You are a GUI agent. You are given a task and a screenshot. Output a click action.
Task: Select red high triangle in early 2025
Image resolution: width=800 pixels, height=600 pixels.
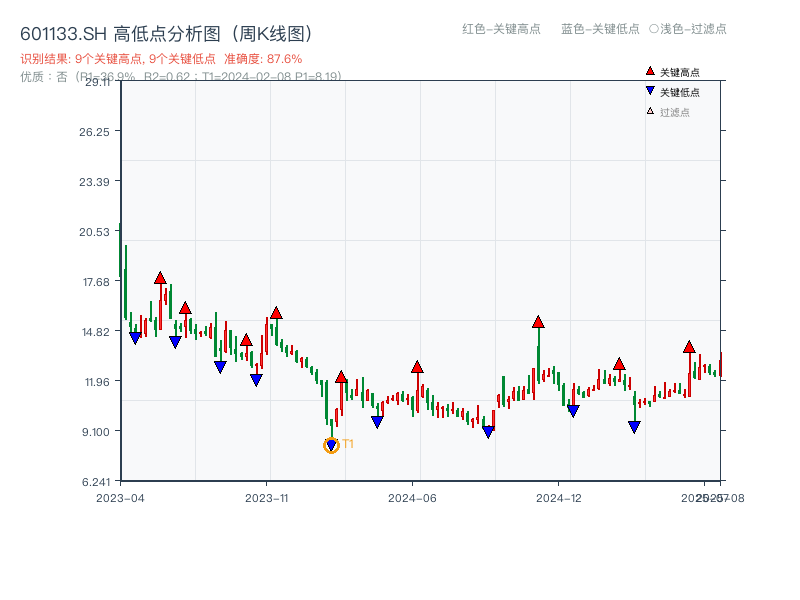(619, 364)
